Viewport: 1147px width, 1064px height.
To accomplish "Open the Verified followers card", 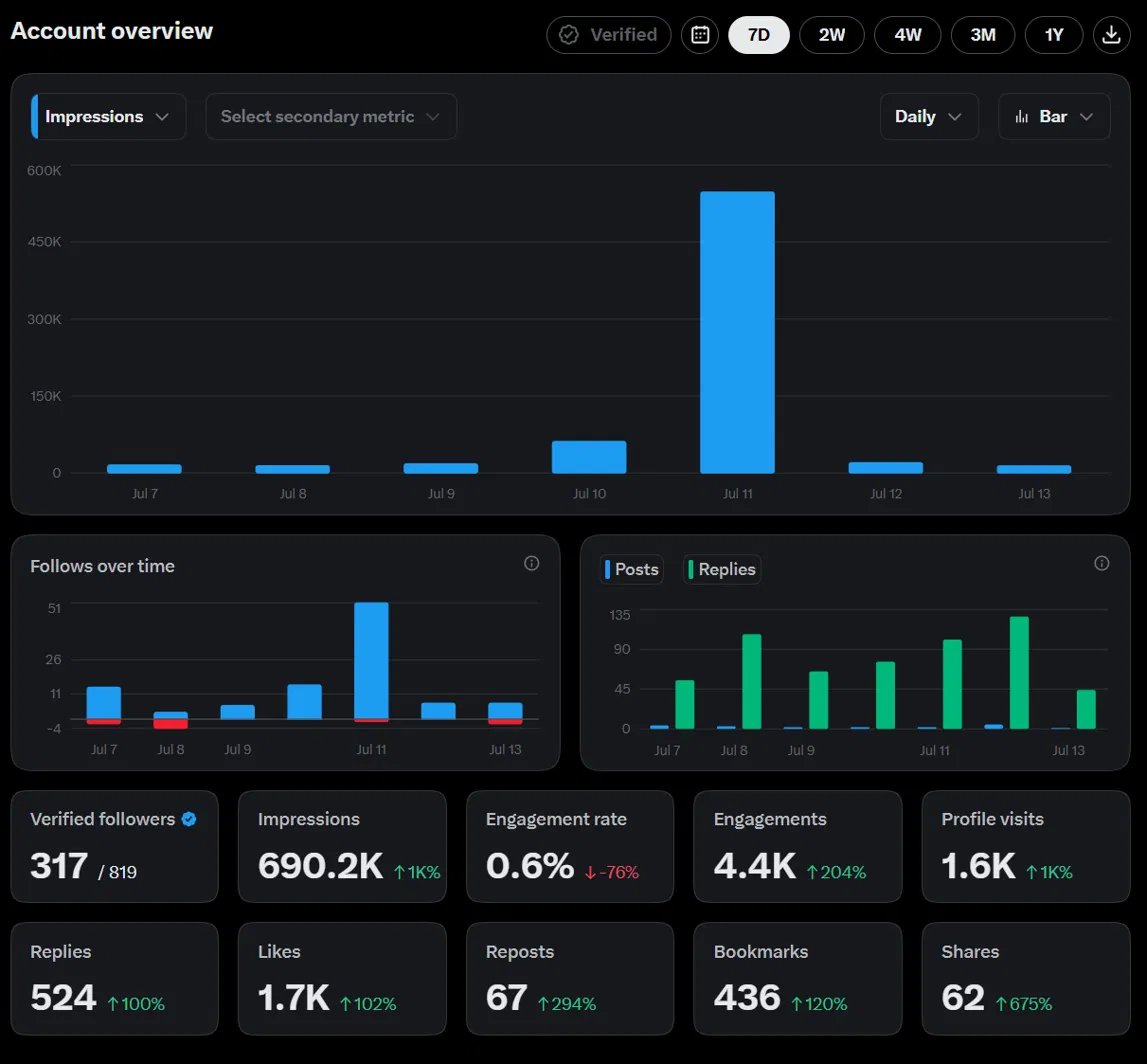I will (115, 846).
